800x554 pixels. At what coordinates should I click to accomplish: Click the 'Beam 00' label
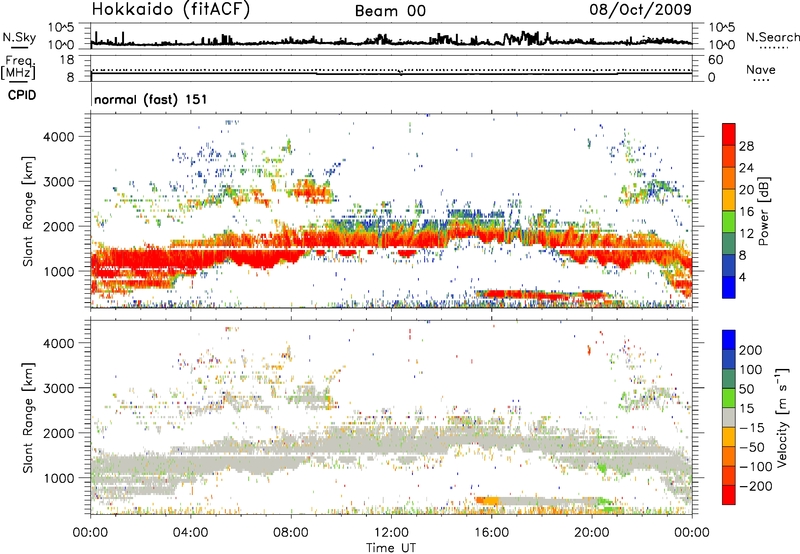coord(390,11)
